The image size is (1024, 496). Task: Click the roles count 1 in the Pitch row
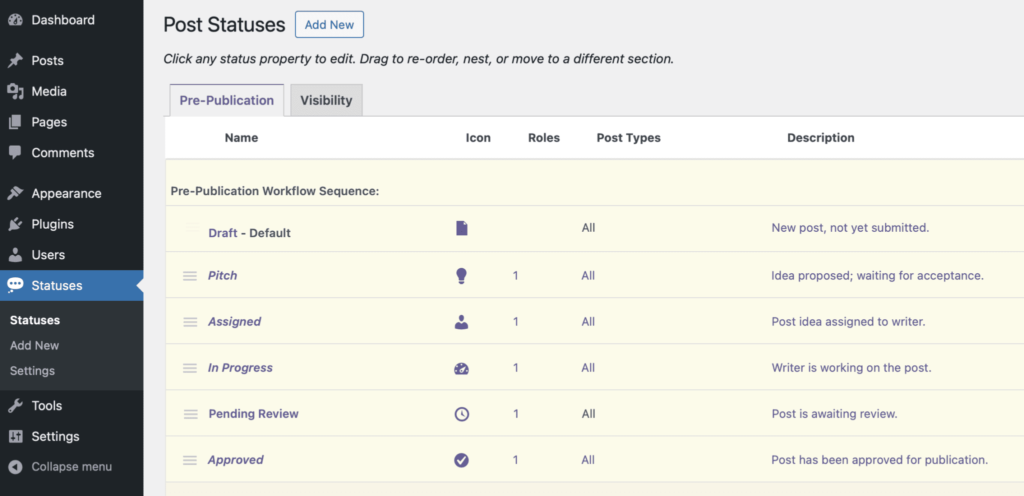(x=515, y=276)
